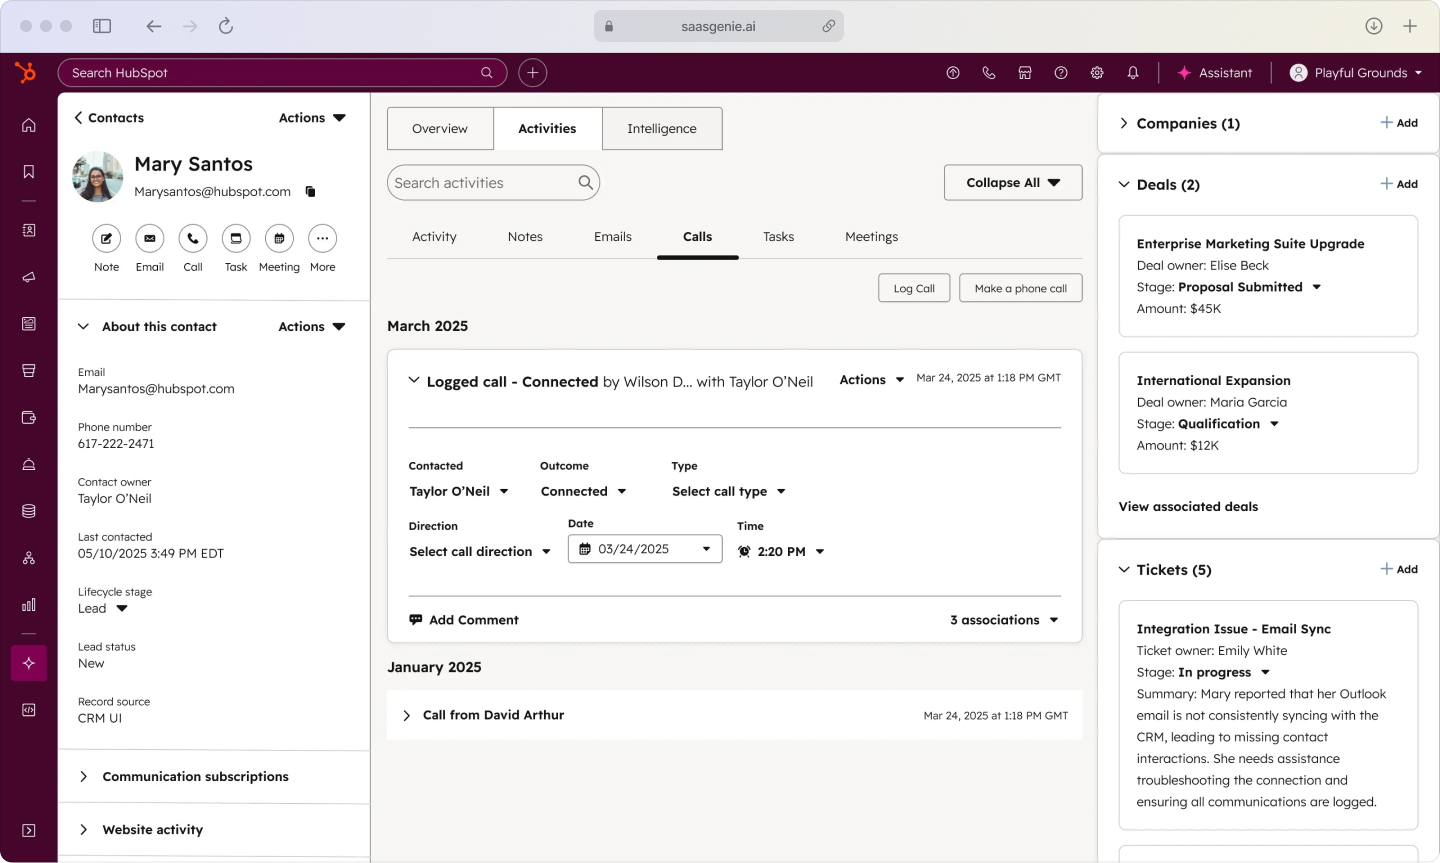
Task: Open the Outcome Connected dropdown
Action: pyautogui.click(x=584, y=491)
